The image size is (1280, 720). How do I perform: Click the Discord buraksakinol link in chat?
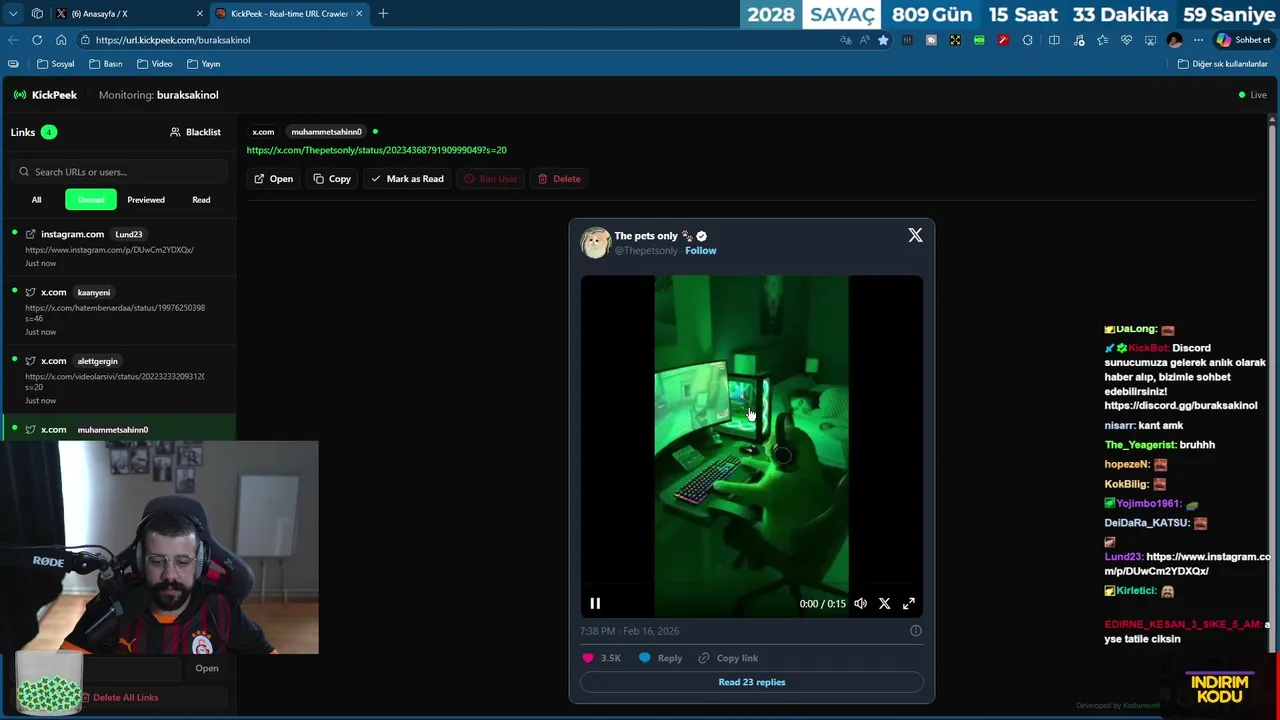(1180, 406)
